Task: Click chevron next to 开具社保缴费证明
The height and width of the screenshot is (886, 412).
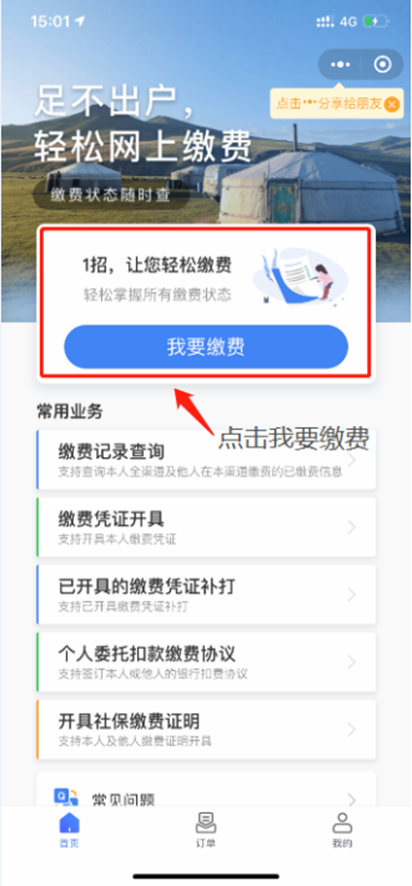Action: 352,729
